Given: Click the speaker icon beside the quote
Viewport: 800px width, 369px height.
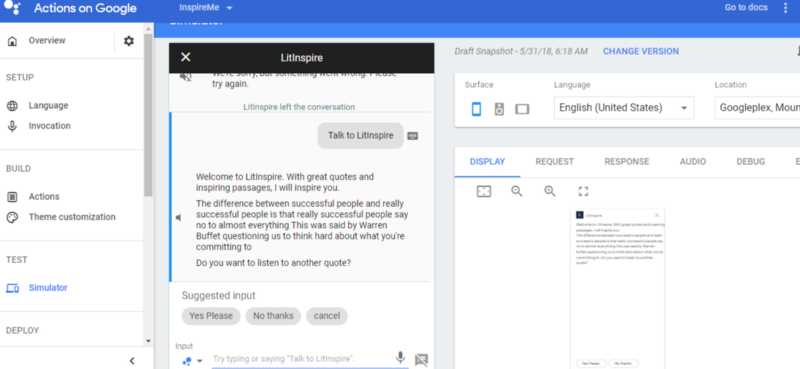Looking at the screenshot, I should (x=179, y=218).
